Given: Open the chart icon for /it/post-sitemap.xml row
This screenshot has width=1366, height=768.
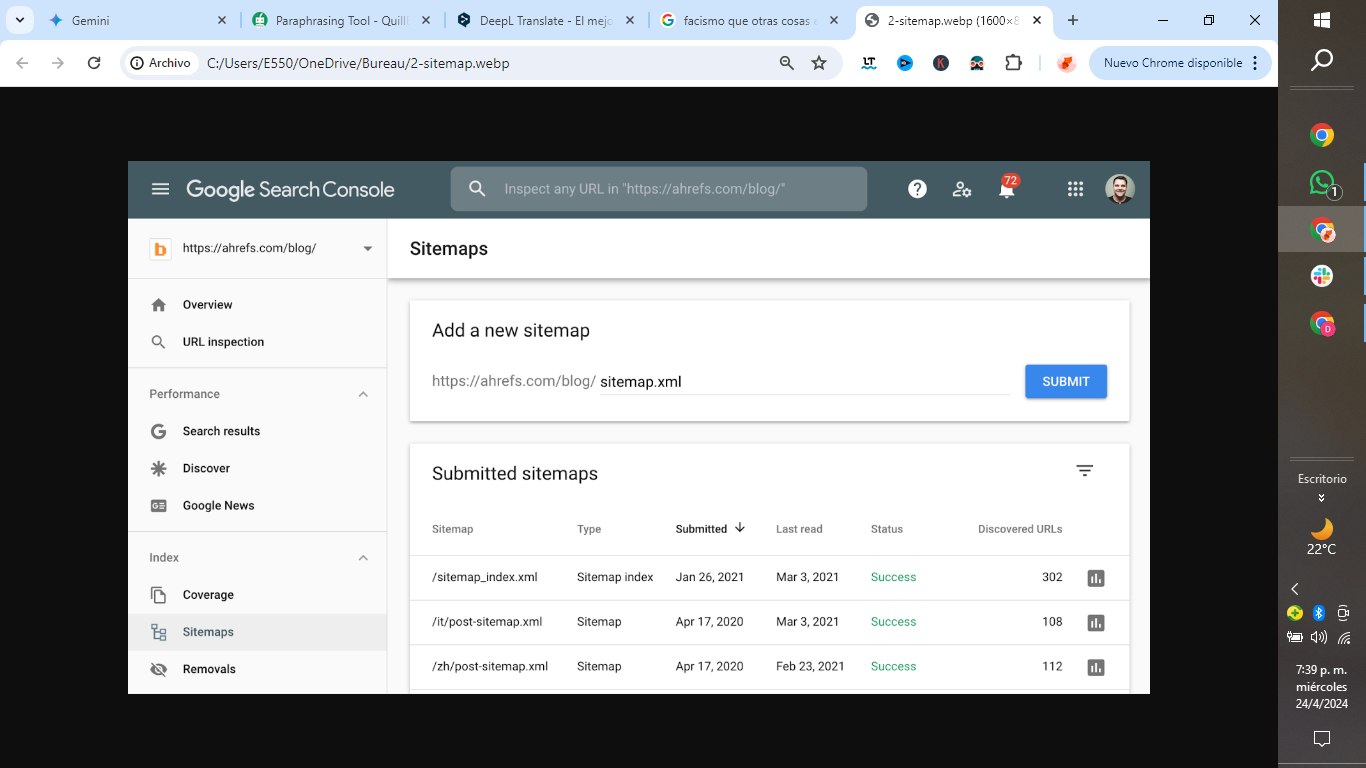Looking at the screenshot, I should coord(1096,622).
